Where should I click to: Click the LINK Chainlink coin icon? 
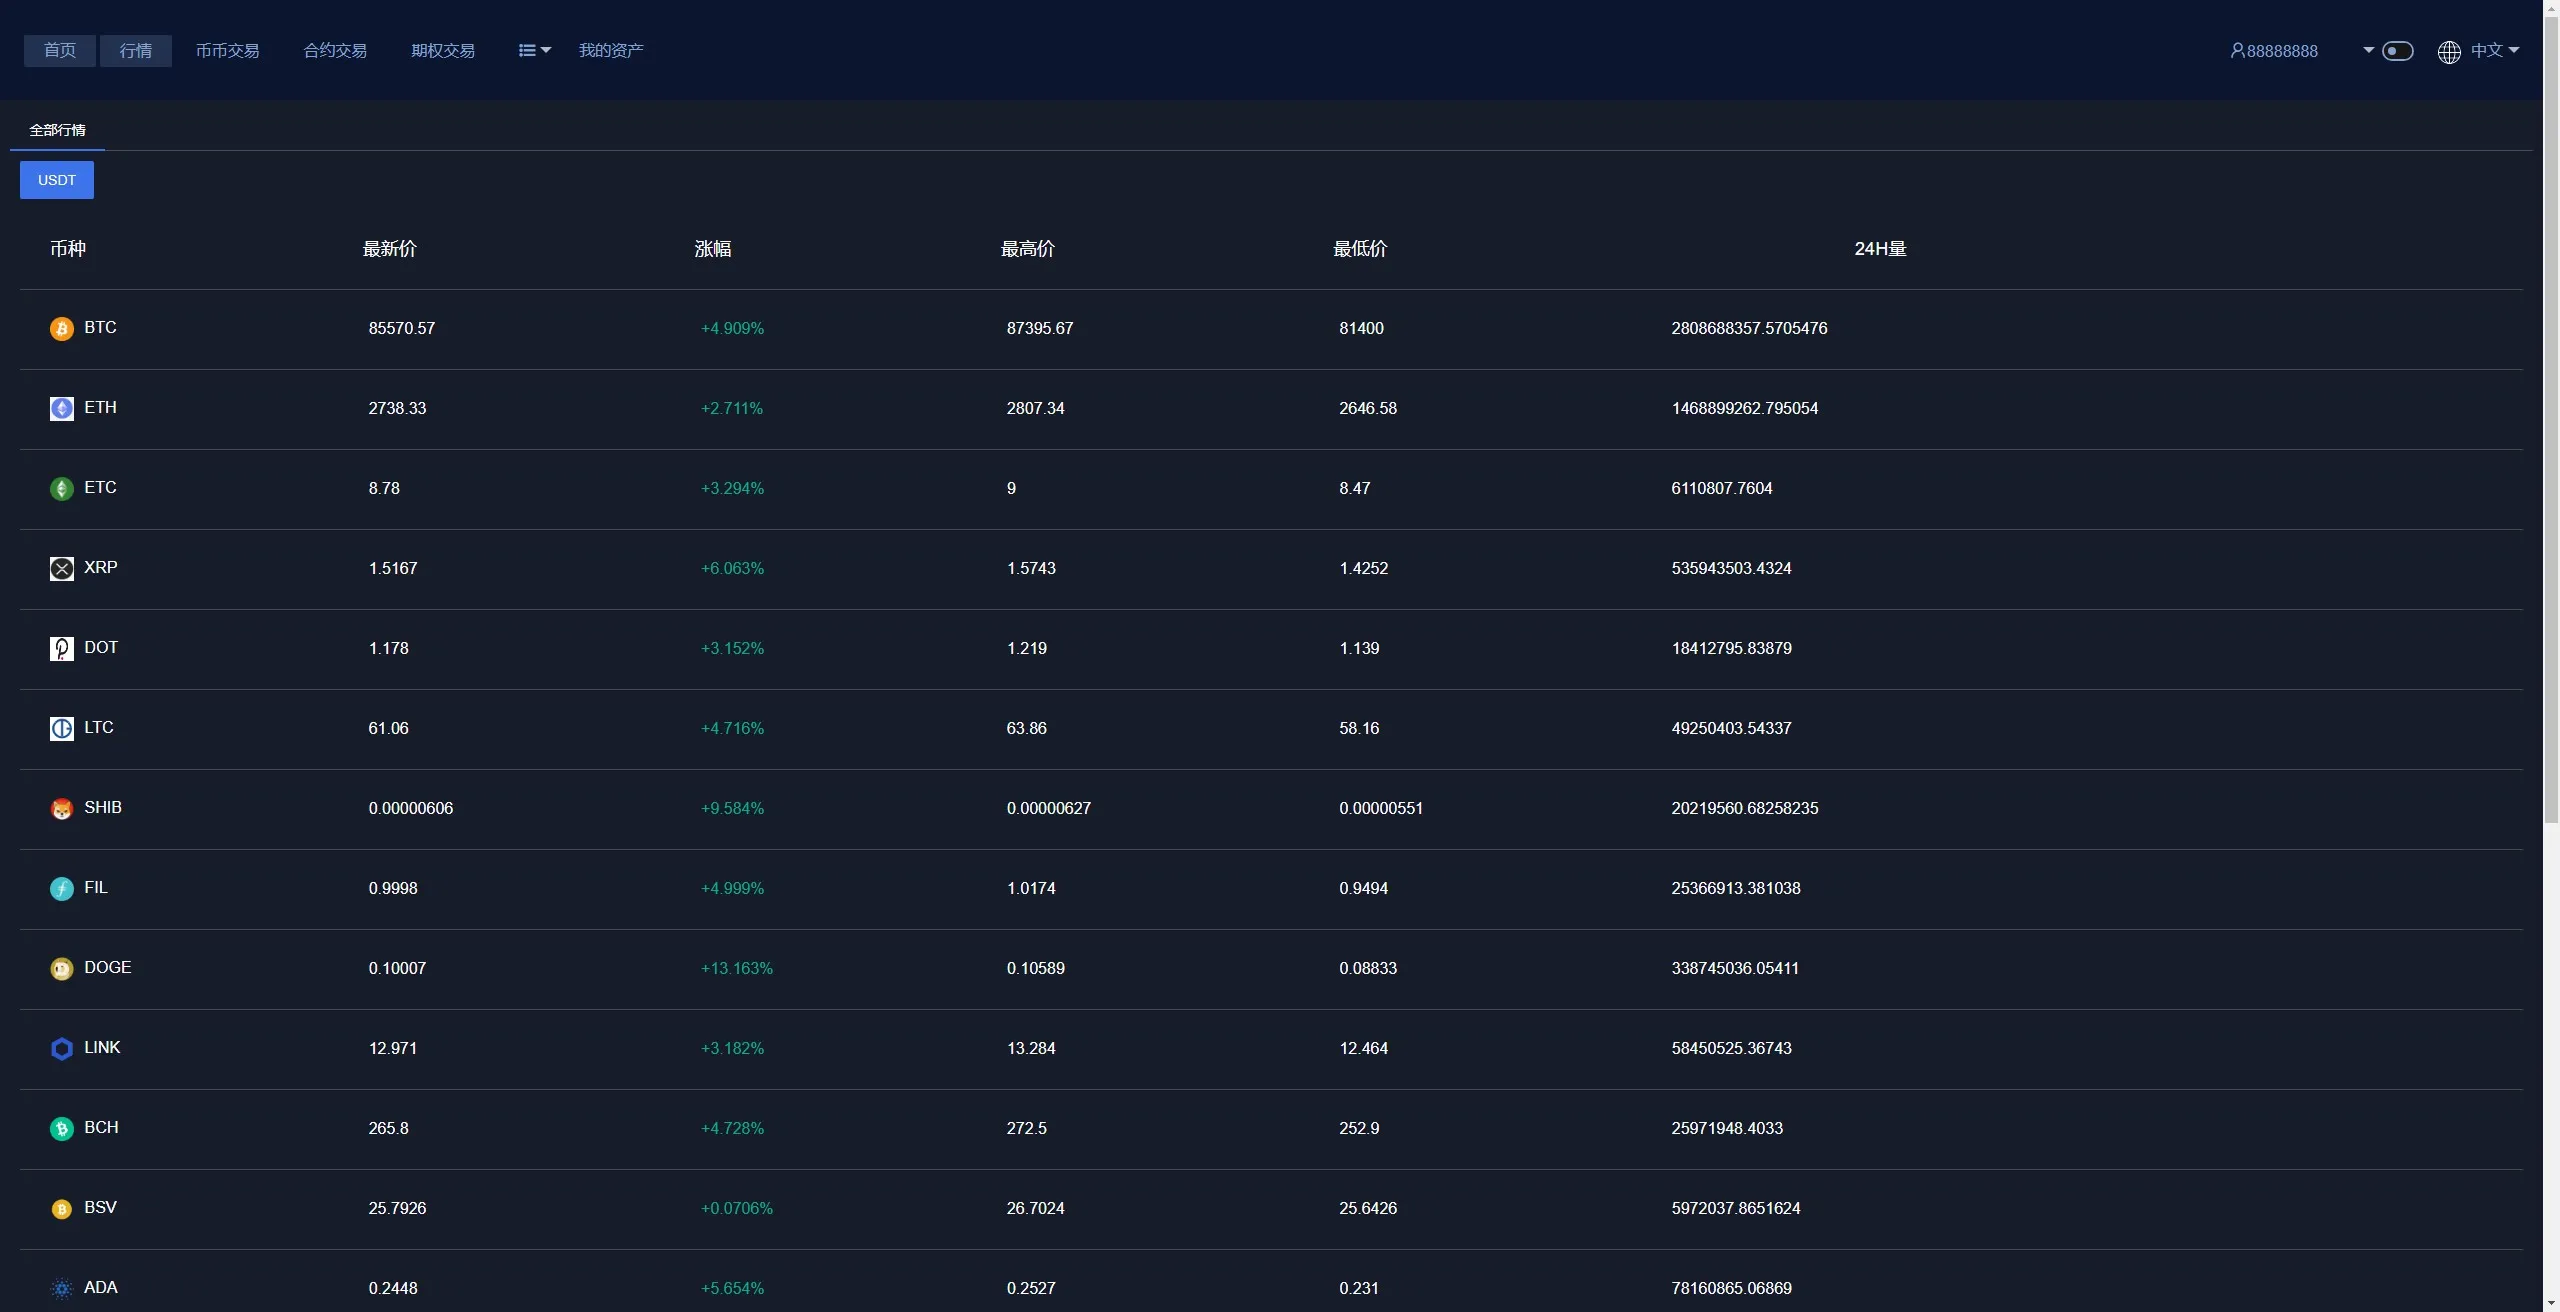point(62,1049)
